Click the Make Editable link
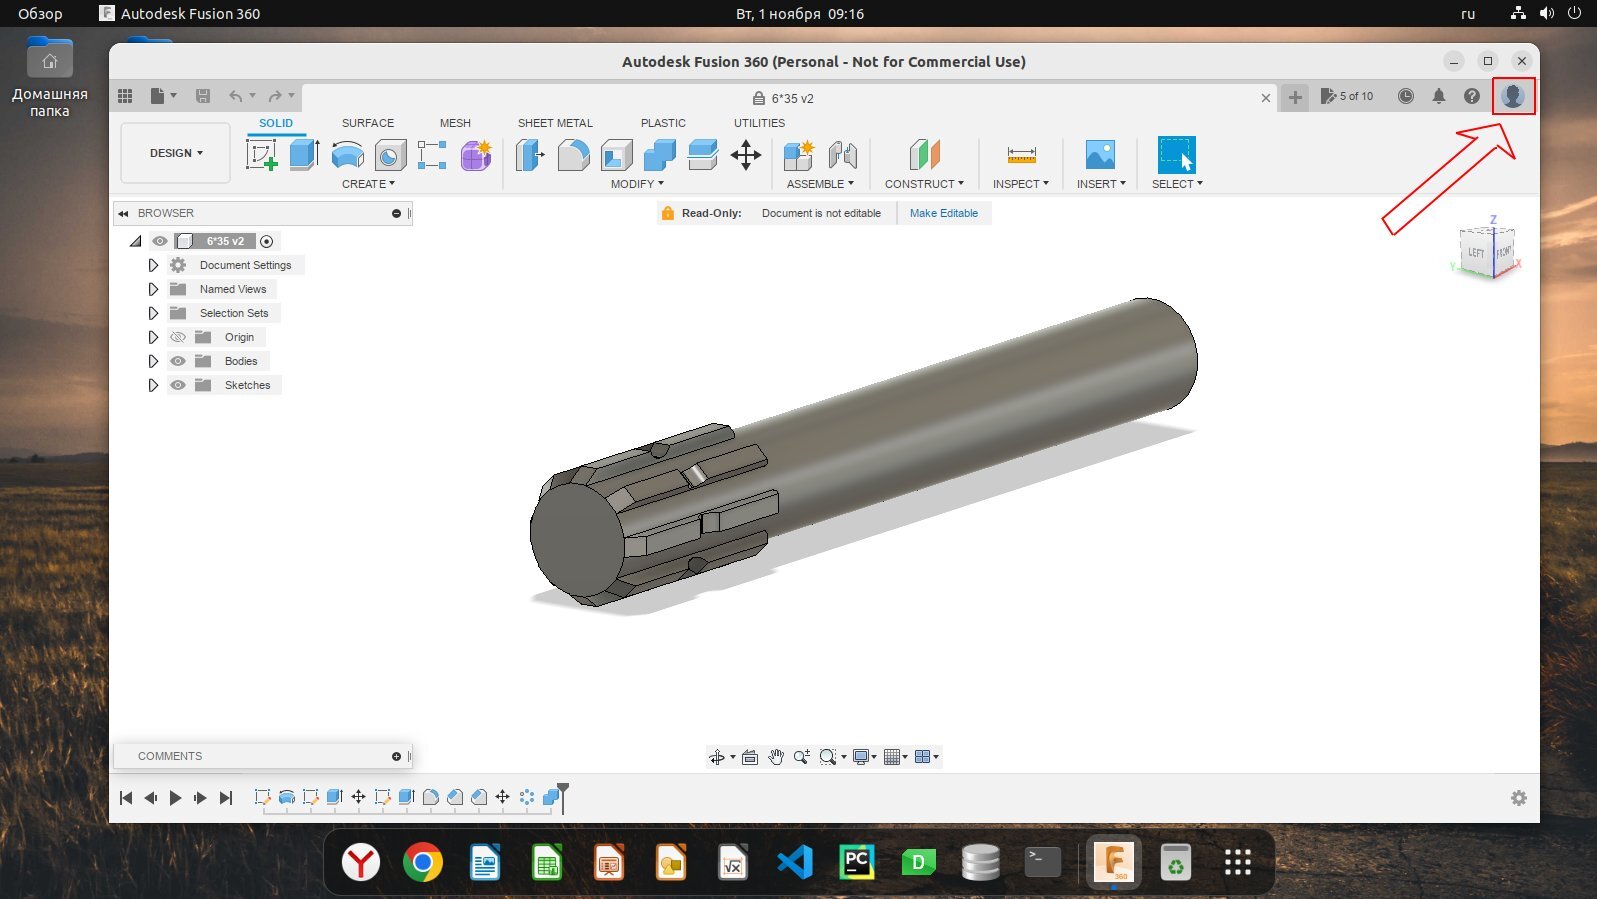Screen dimensions: 1597x899 click(943, 213)
